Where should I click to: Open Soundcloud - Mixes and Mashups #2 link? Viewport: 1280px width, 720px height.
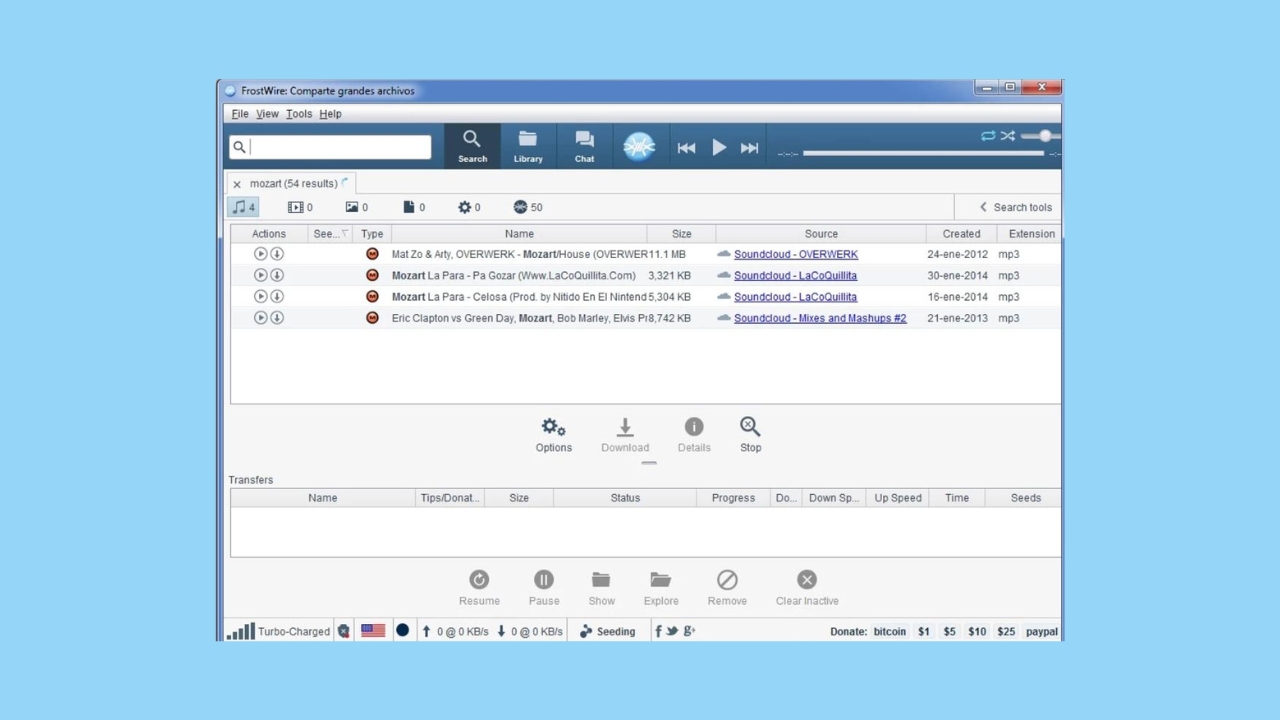(x=820, y=318)
